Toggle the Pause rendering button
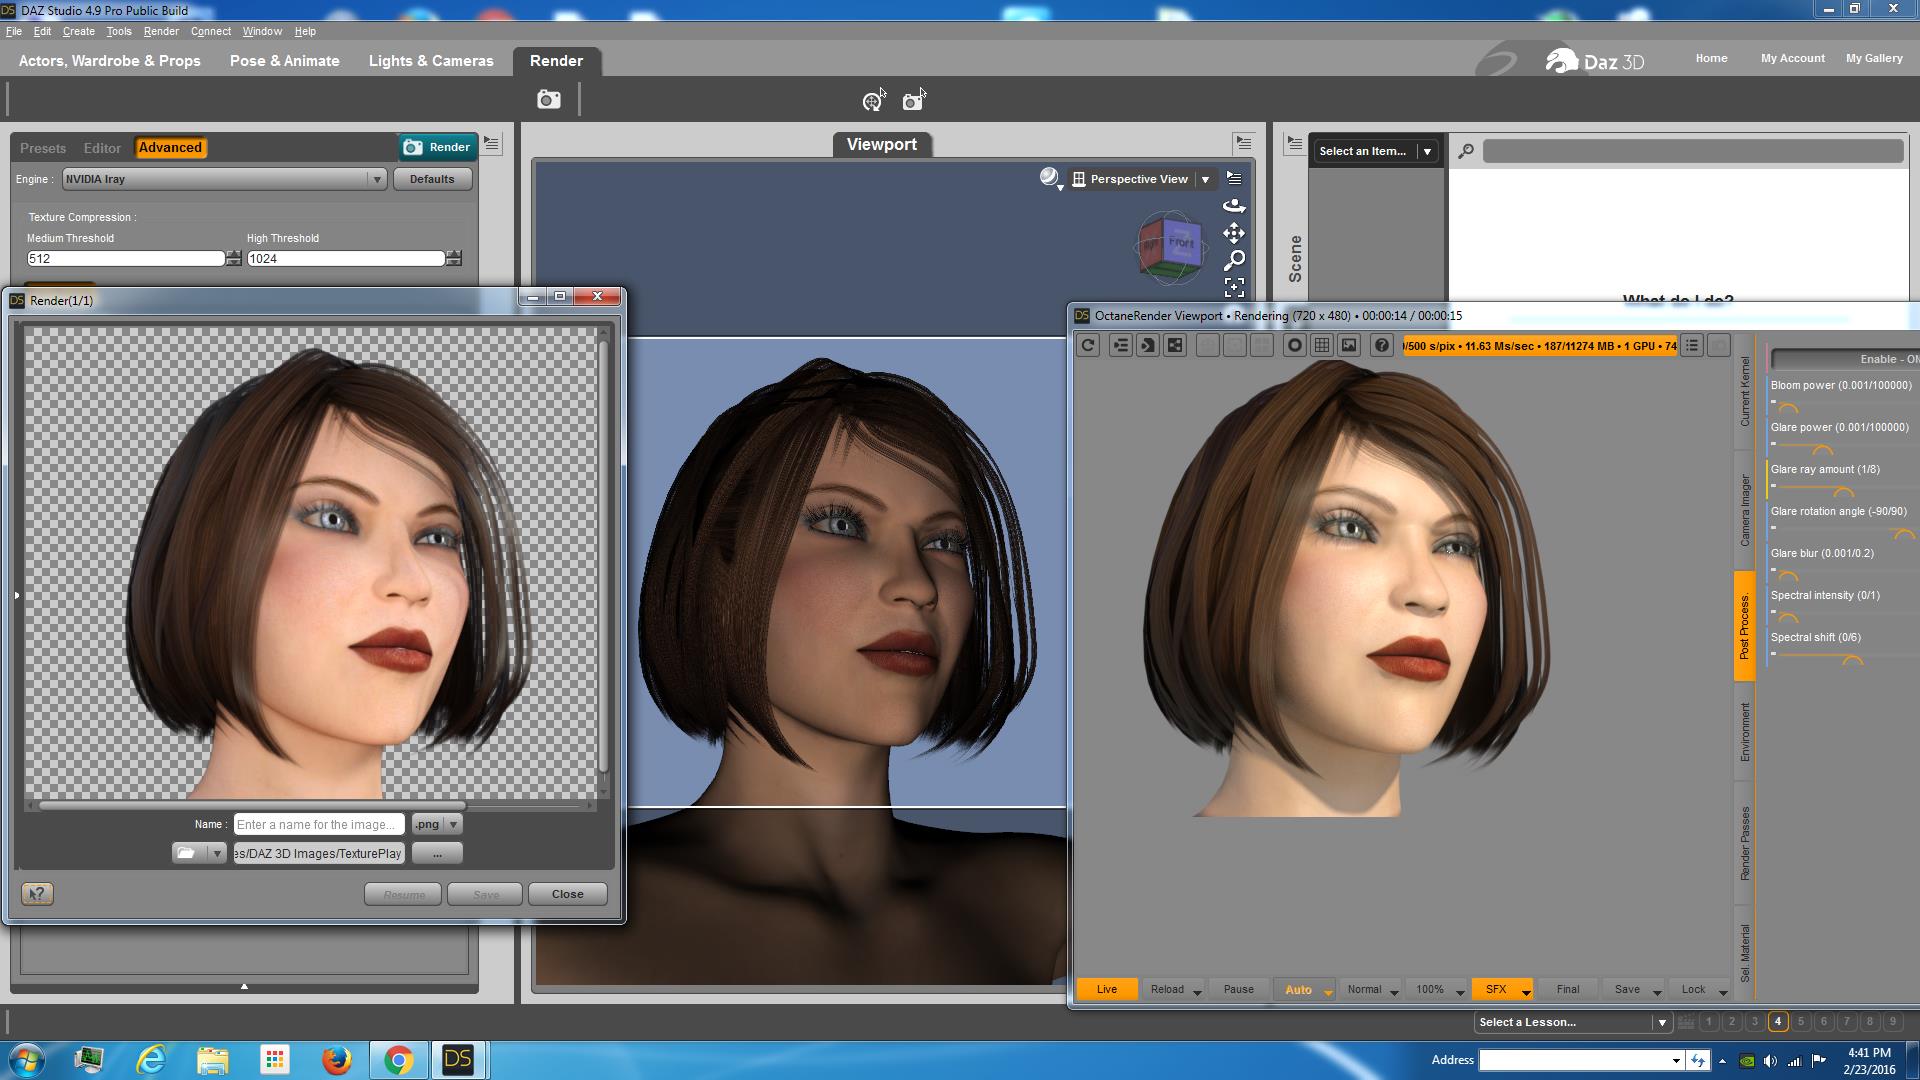 click(x=1238, y=989)
